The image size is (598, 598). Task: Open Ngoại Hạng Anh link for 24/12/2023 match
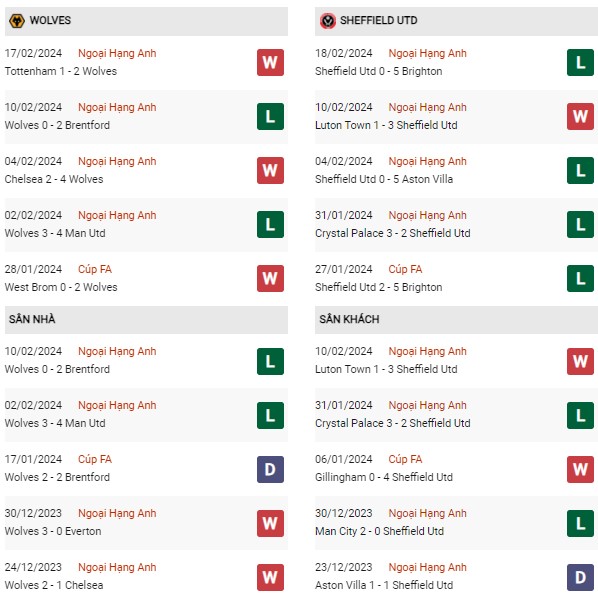(117, 567)
